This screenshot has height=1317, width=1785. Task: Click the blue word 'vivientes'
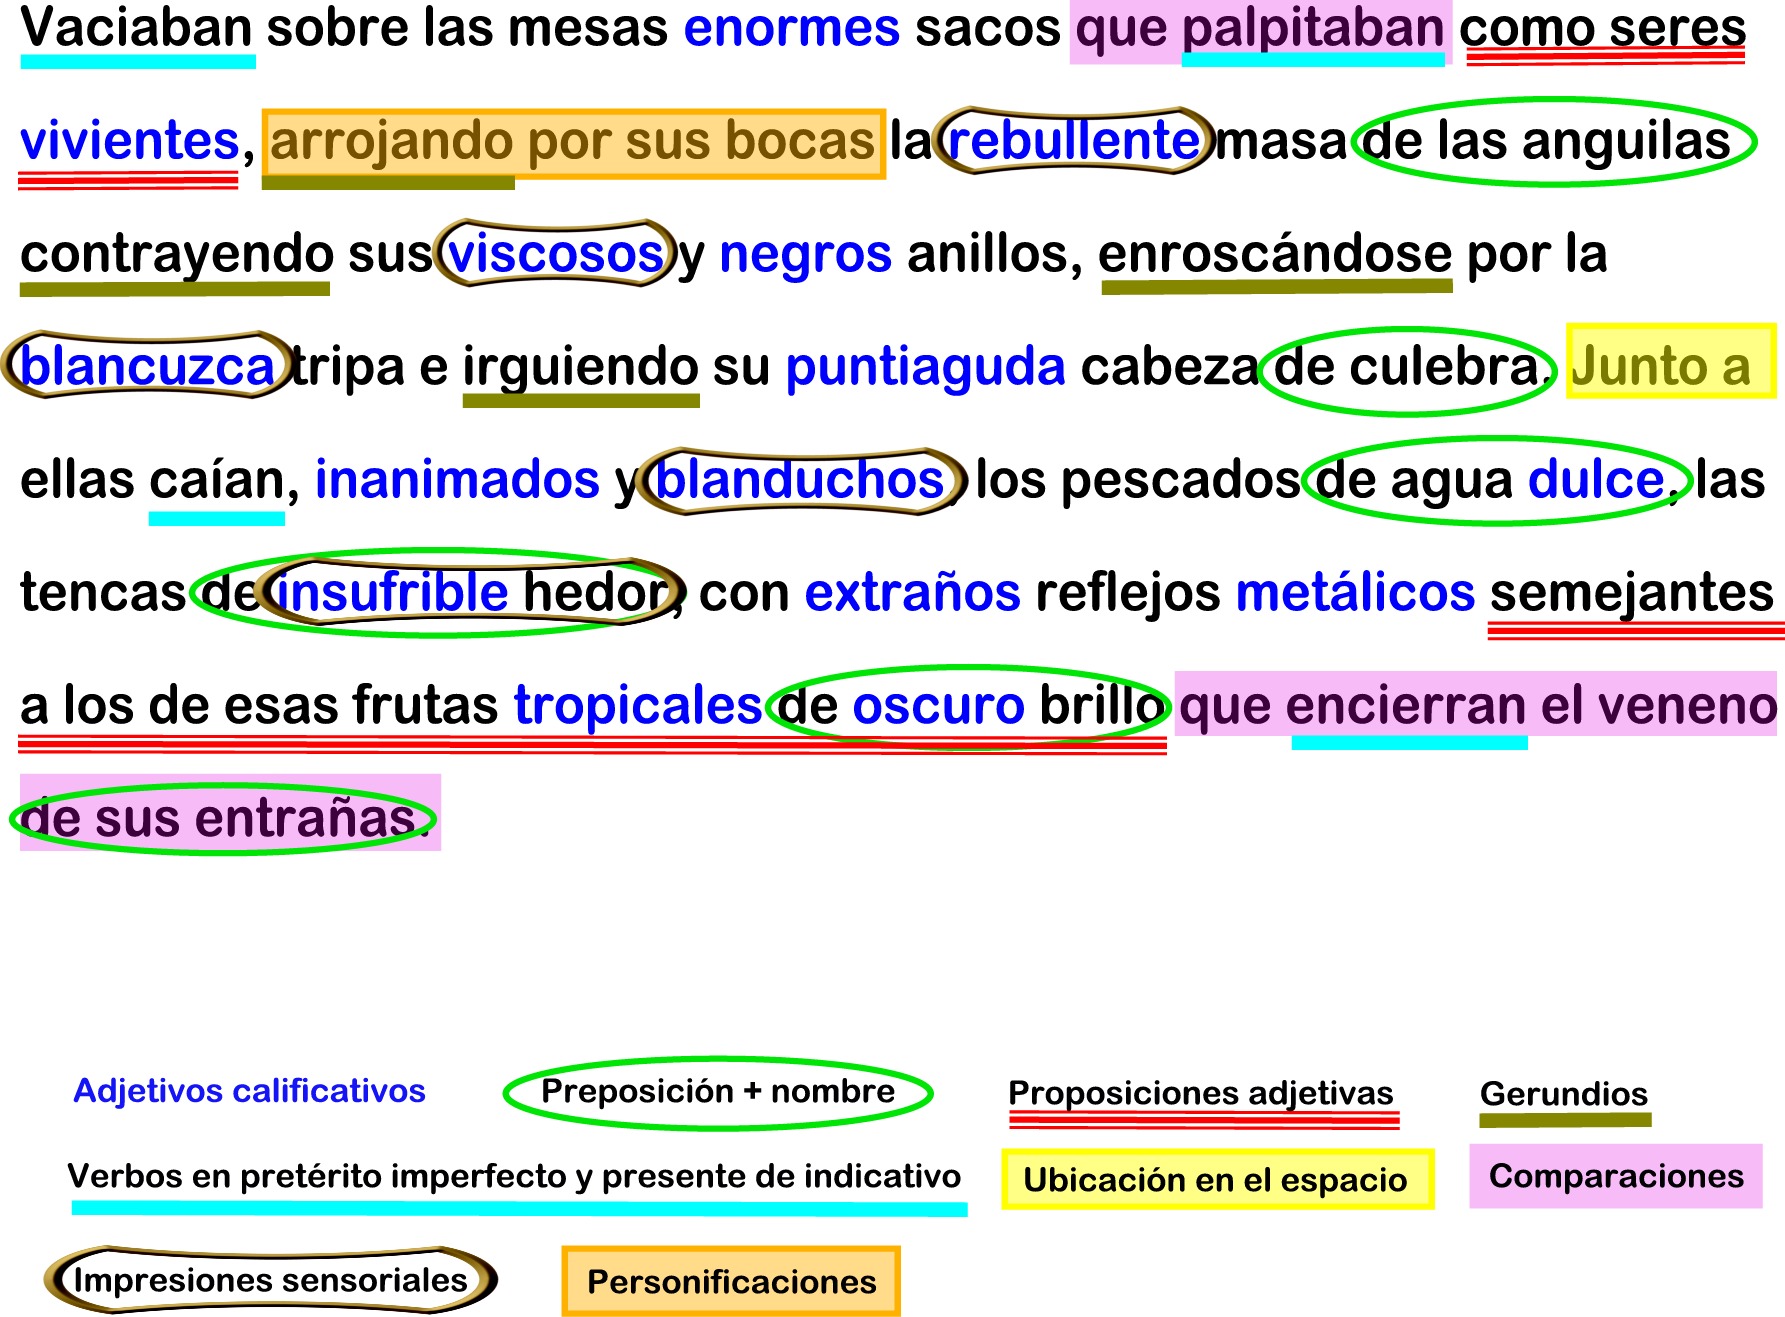point(129,141)
